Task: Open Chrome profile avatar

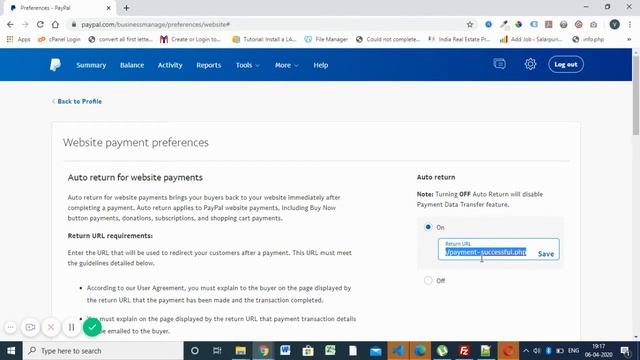Action: tap(614, 24)
